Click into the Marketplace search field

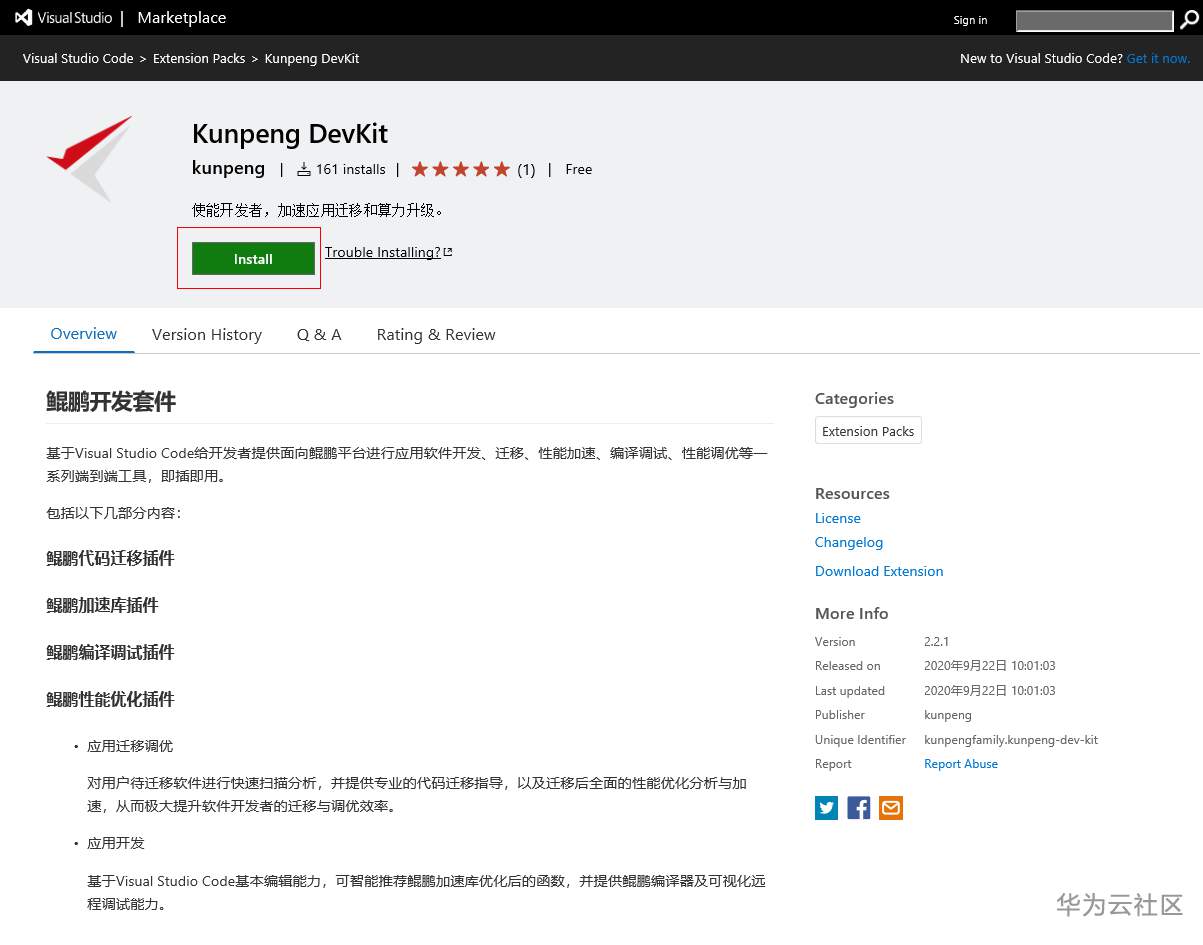(1094, 20)
